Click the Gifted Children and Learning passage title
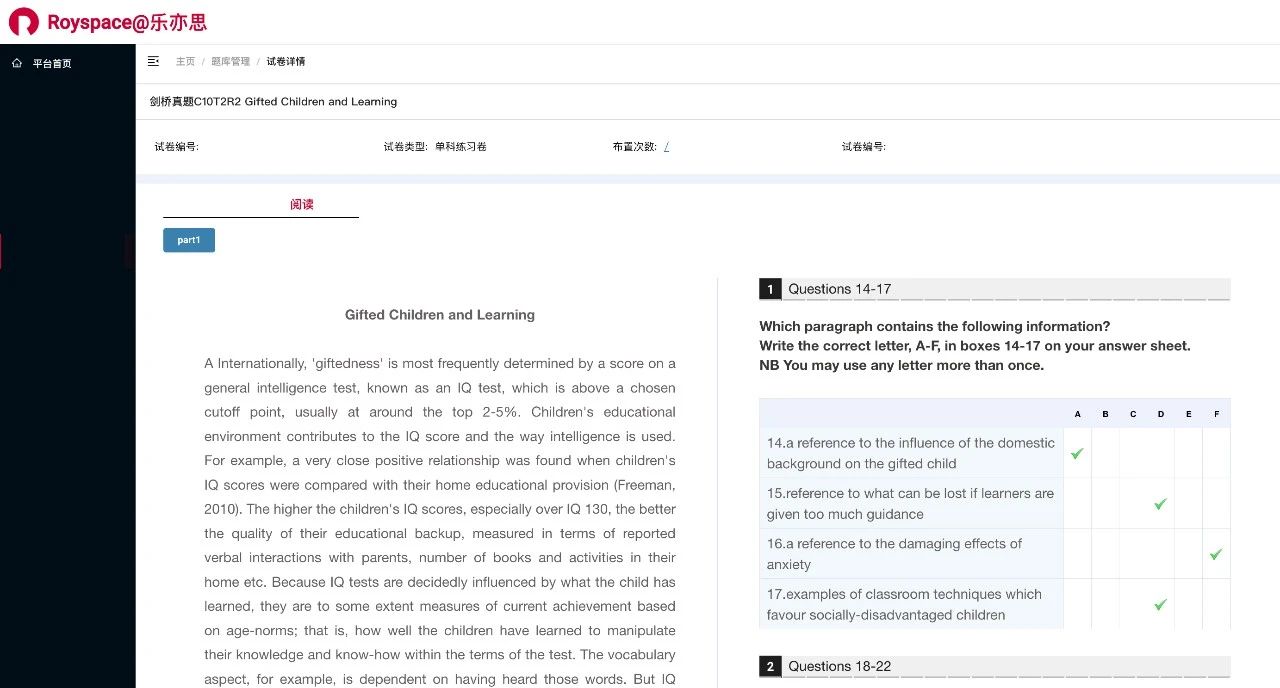 [x=439, y=314]
